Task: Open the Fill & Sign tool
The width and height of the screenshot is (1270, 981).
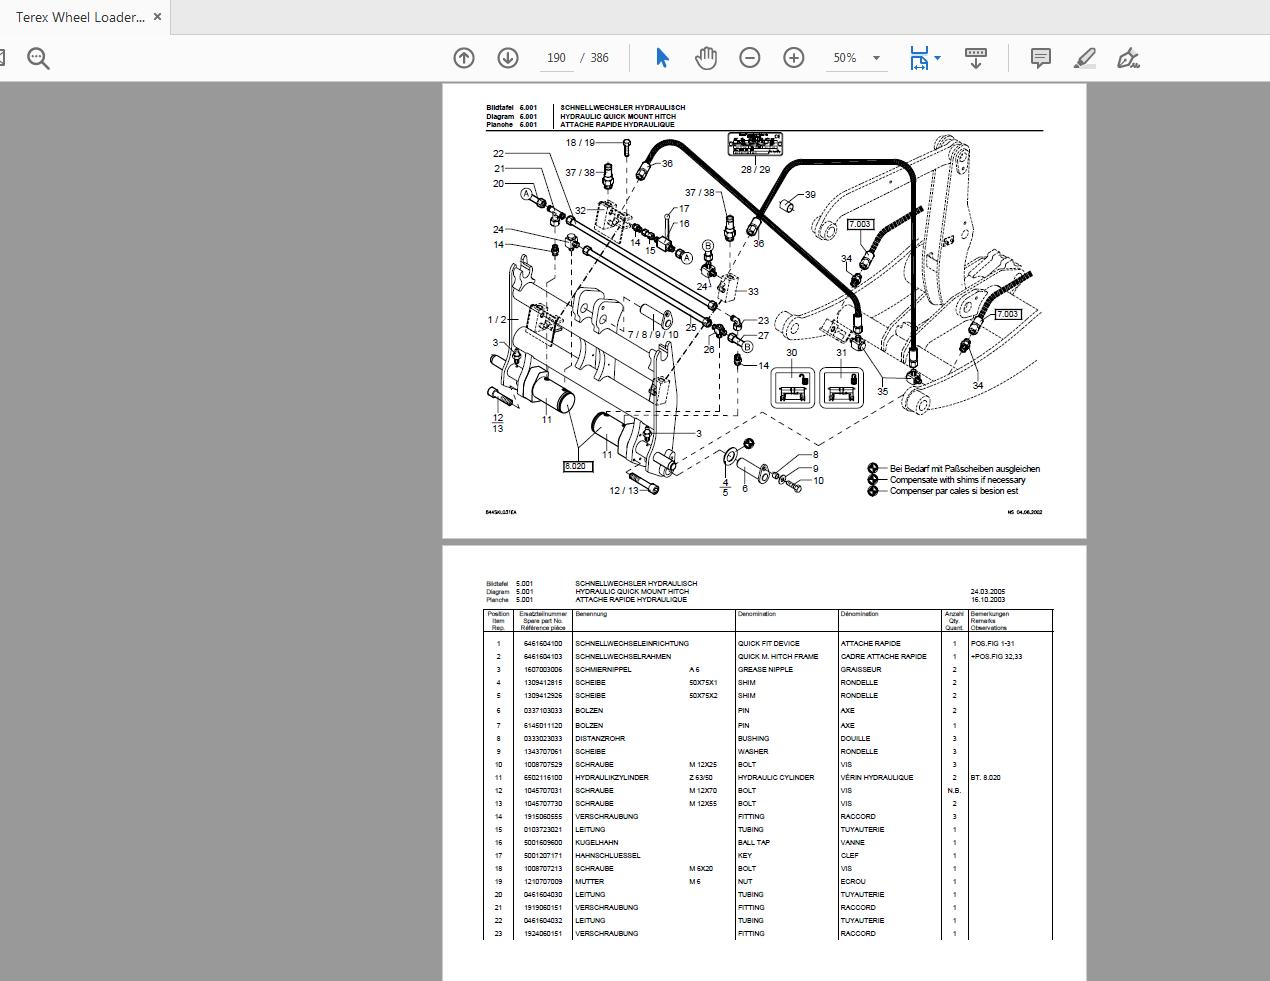Action: point(1128,57)
